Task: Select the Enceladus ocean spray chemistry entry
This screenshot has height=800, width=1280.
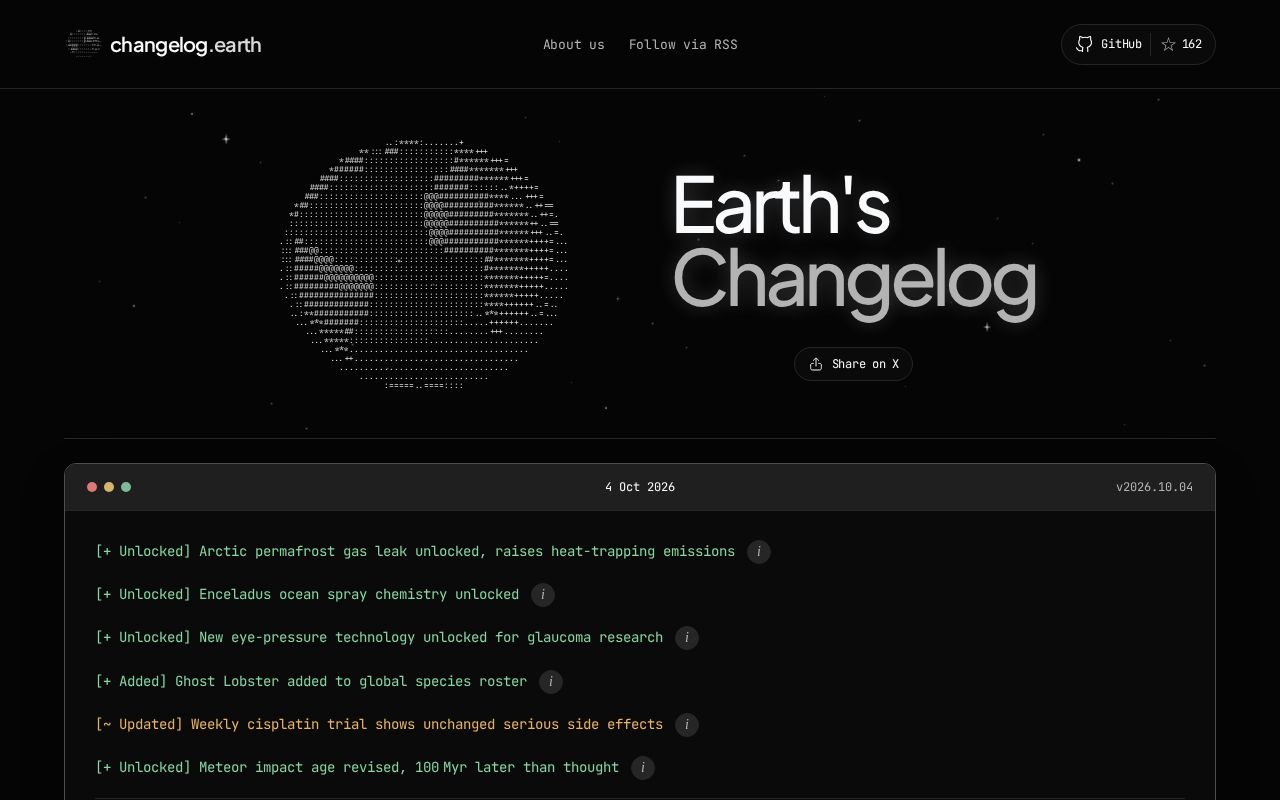Action: click(x=307, y=595)
